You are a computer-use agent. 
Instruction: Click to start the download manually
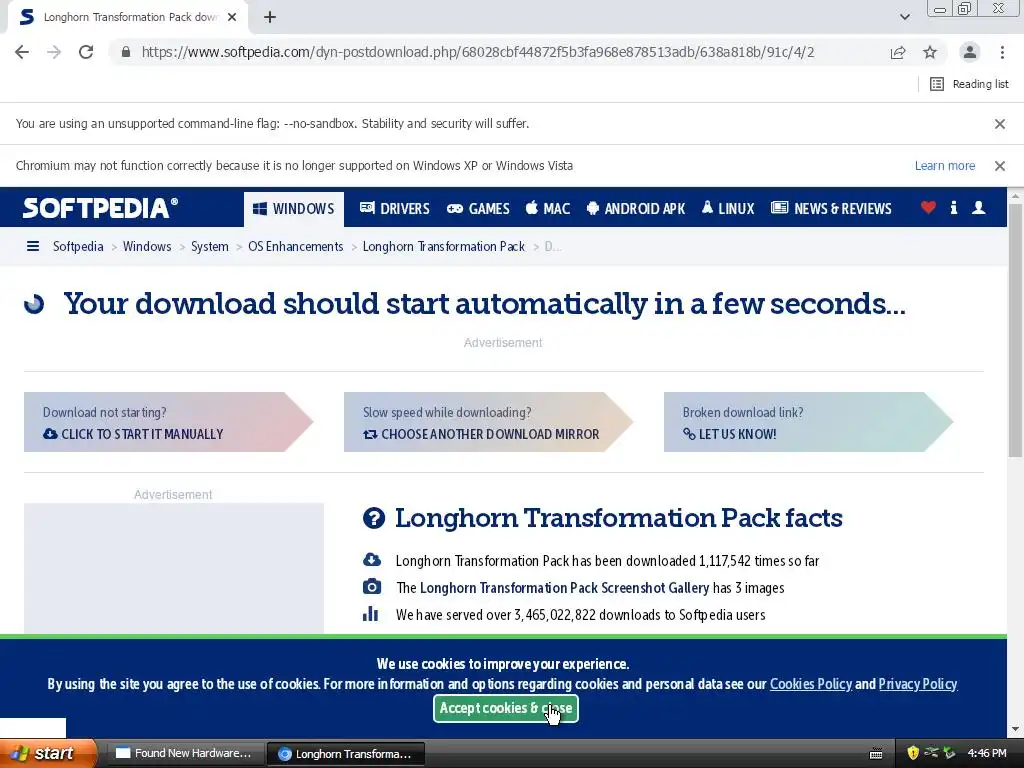pos(168,422)
